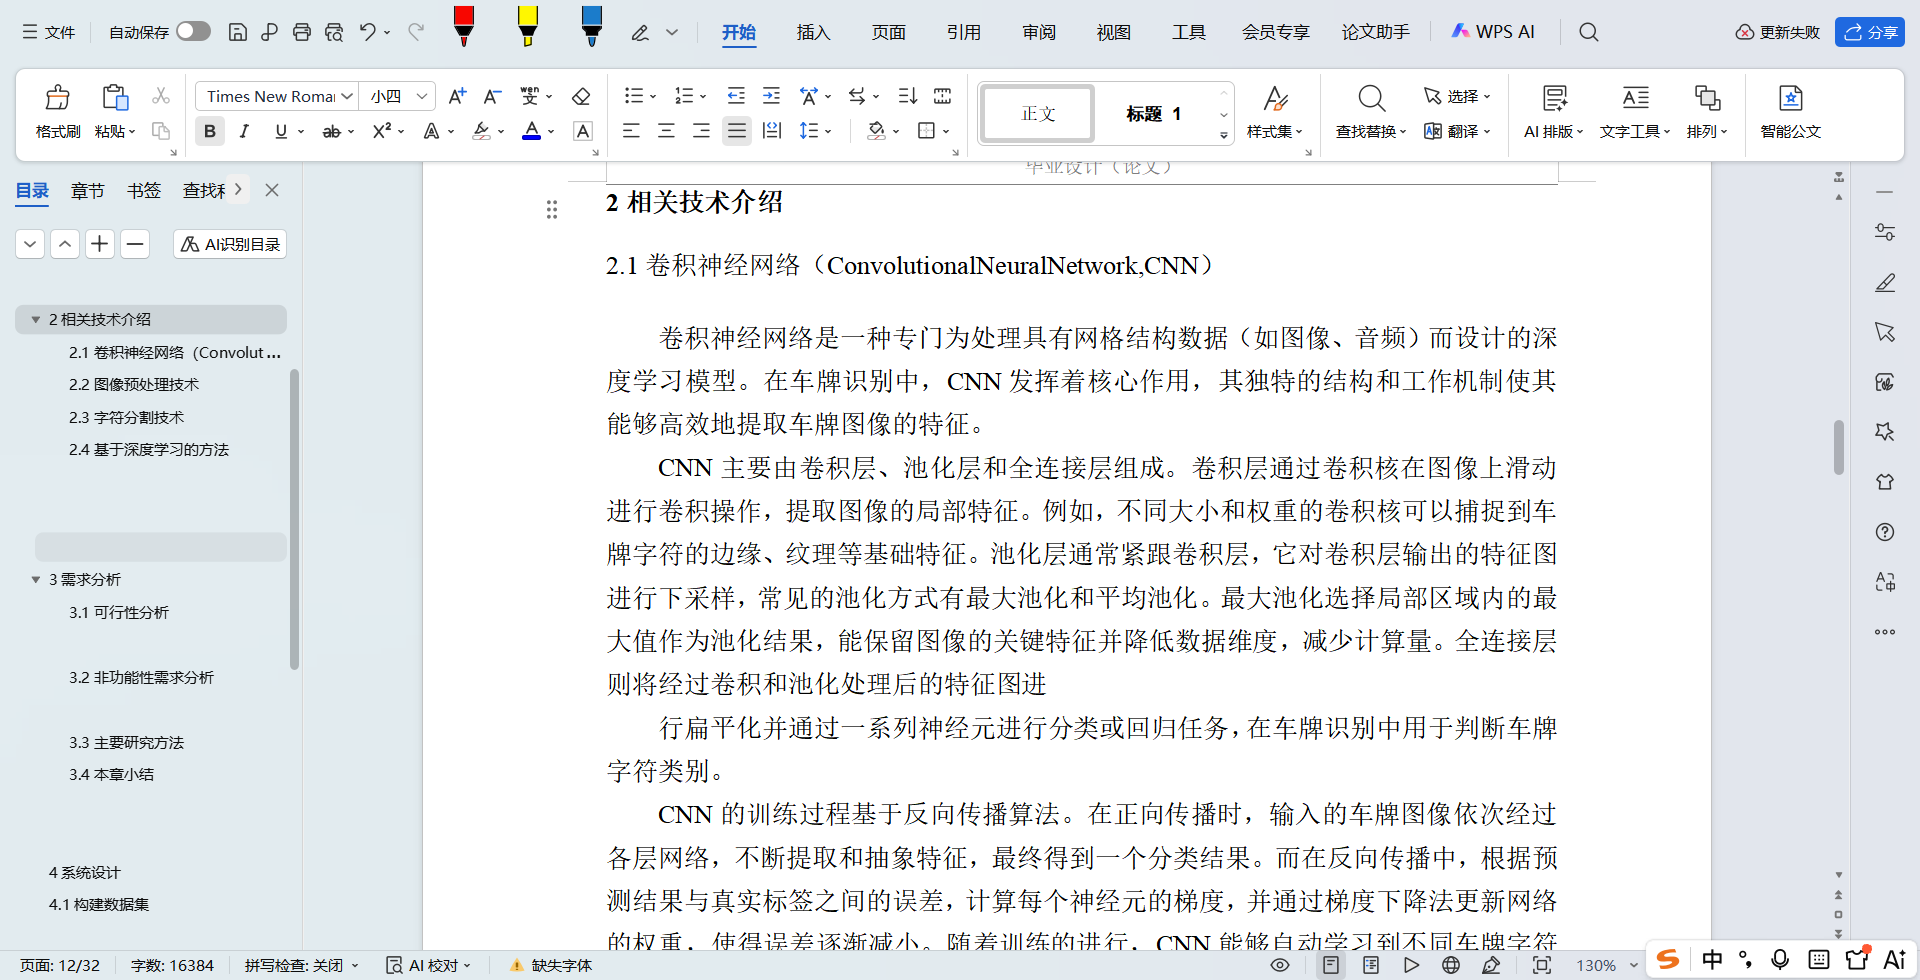Click the WPS AI button
The height and width of the screenshot is (980, 1920).
[x=1492, y=32]
